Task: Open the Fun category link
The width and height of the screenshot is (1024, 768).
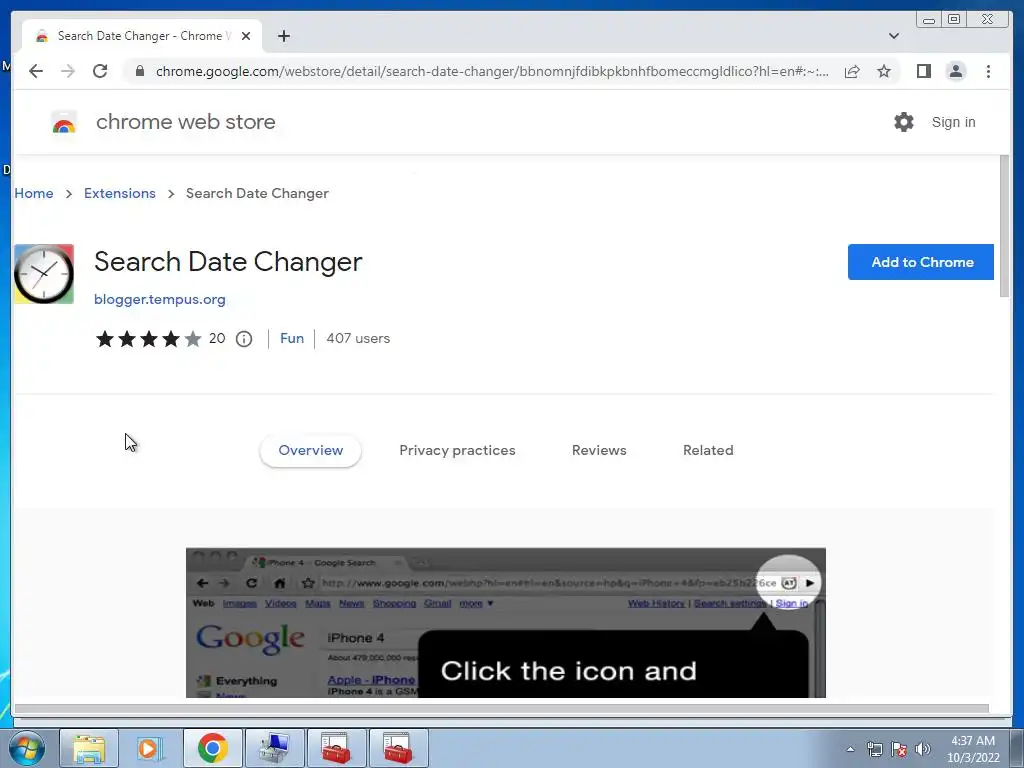Action: click(292, 338)
